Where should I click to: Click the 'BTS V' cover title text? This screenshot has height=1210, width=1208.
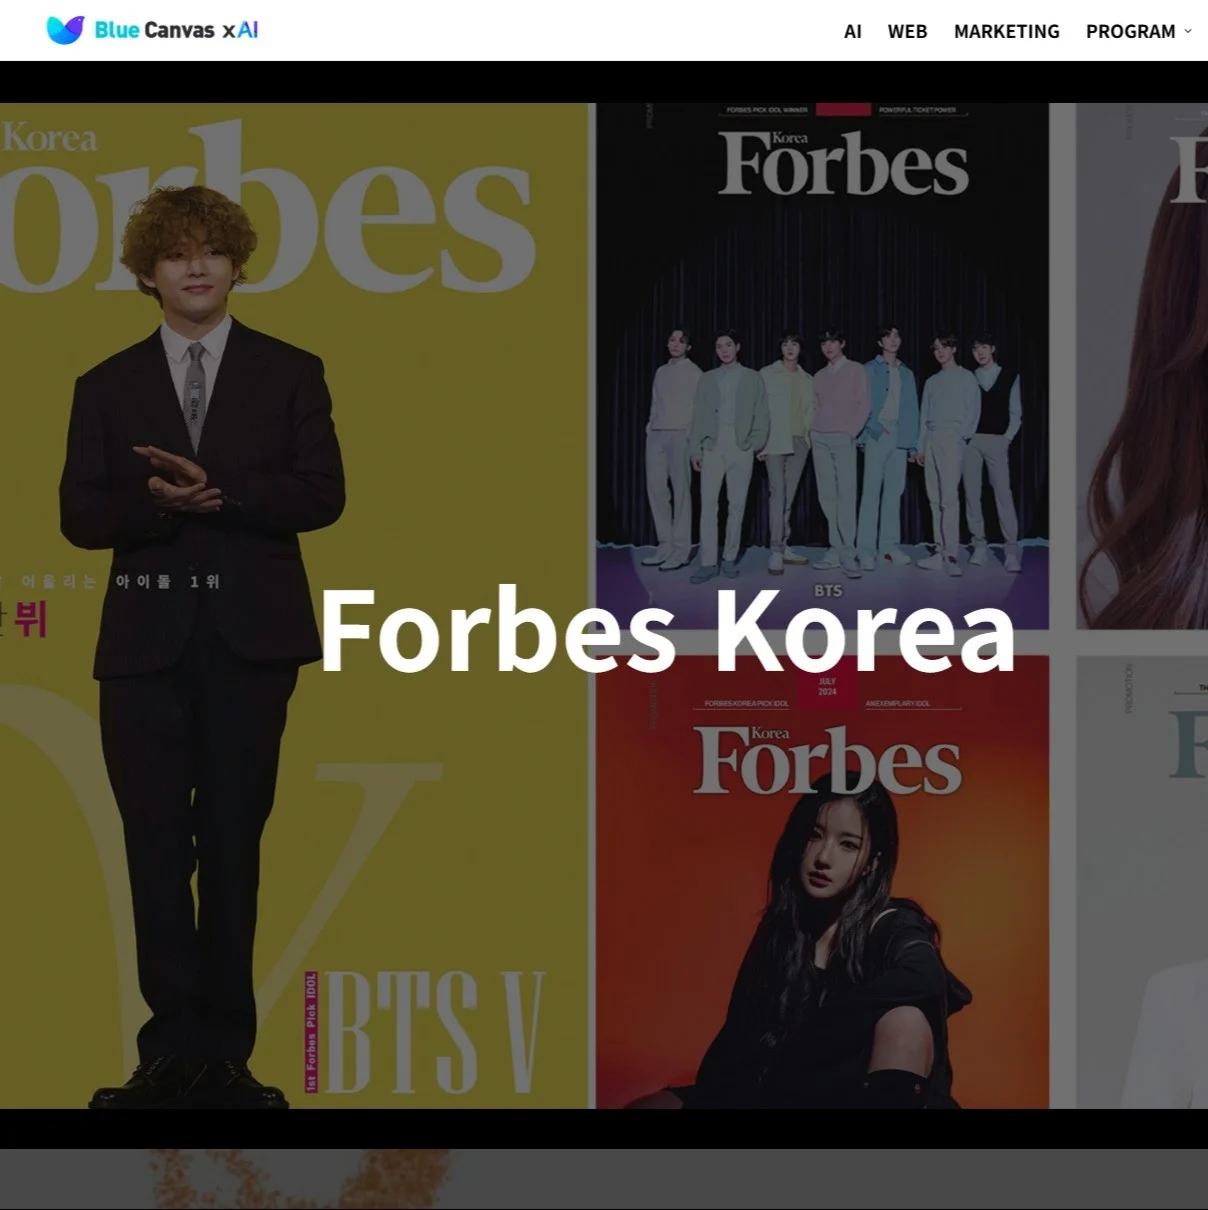point(434,1032)
